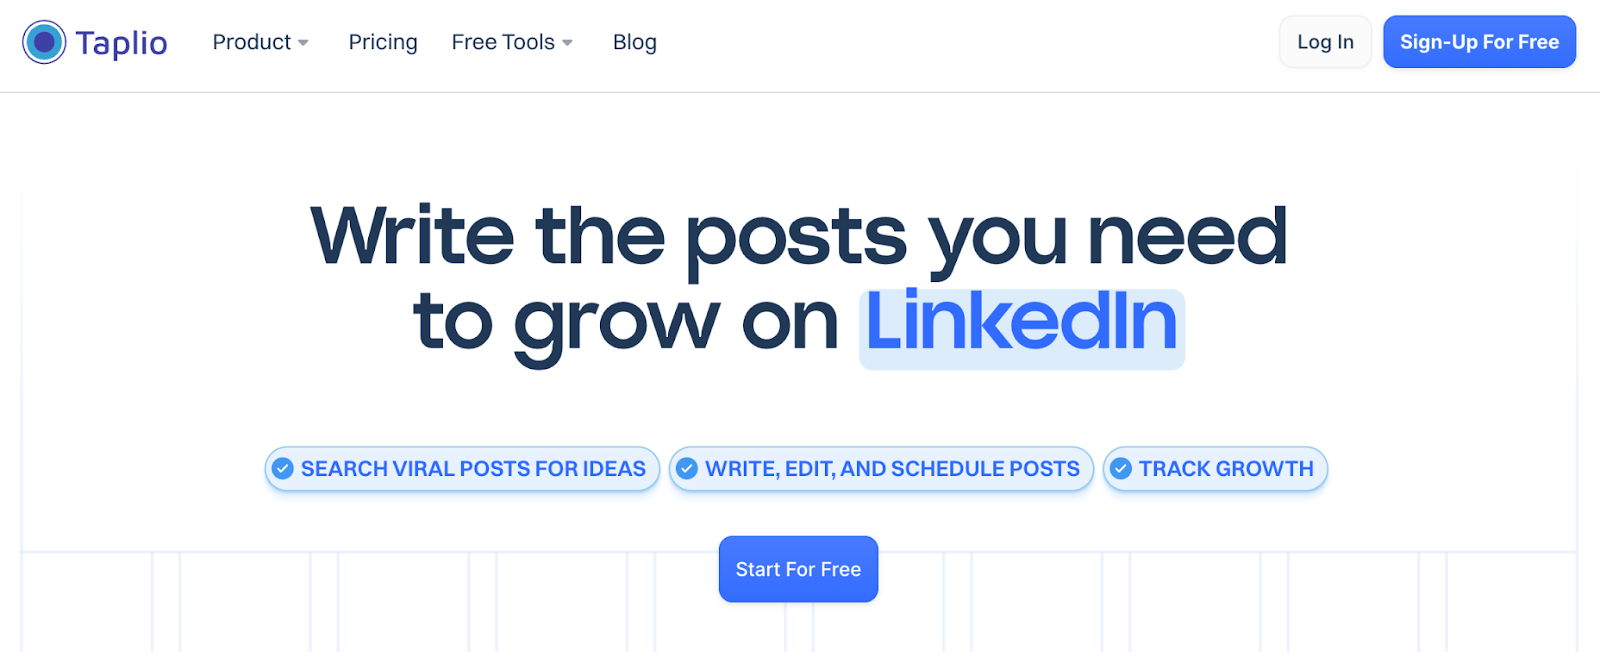Image resolution: width=1600 pixels, height=652 pixels.
Task: Click the checkmark icon beside Search Viral Posts
Action: (283, 469)
